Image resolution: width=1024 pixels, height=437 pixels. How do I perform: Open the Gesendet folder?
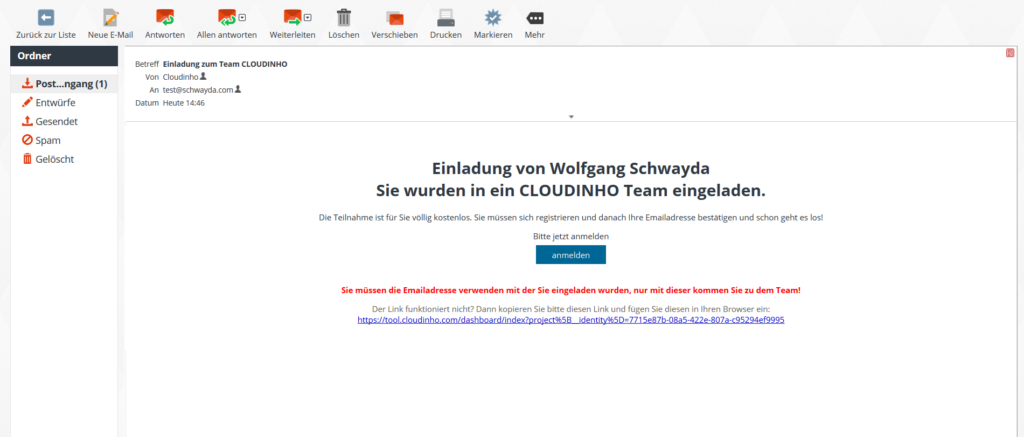coord(64,121)
